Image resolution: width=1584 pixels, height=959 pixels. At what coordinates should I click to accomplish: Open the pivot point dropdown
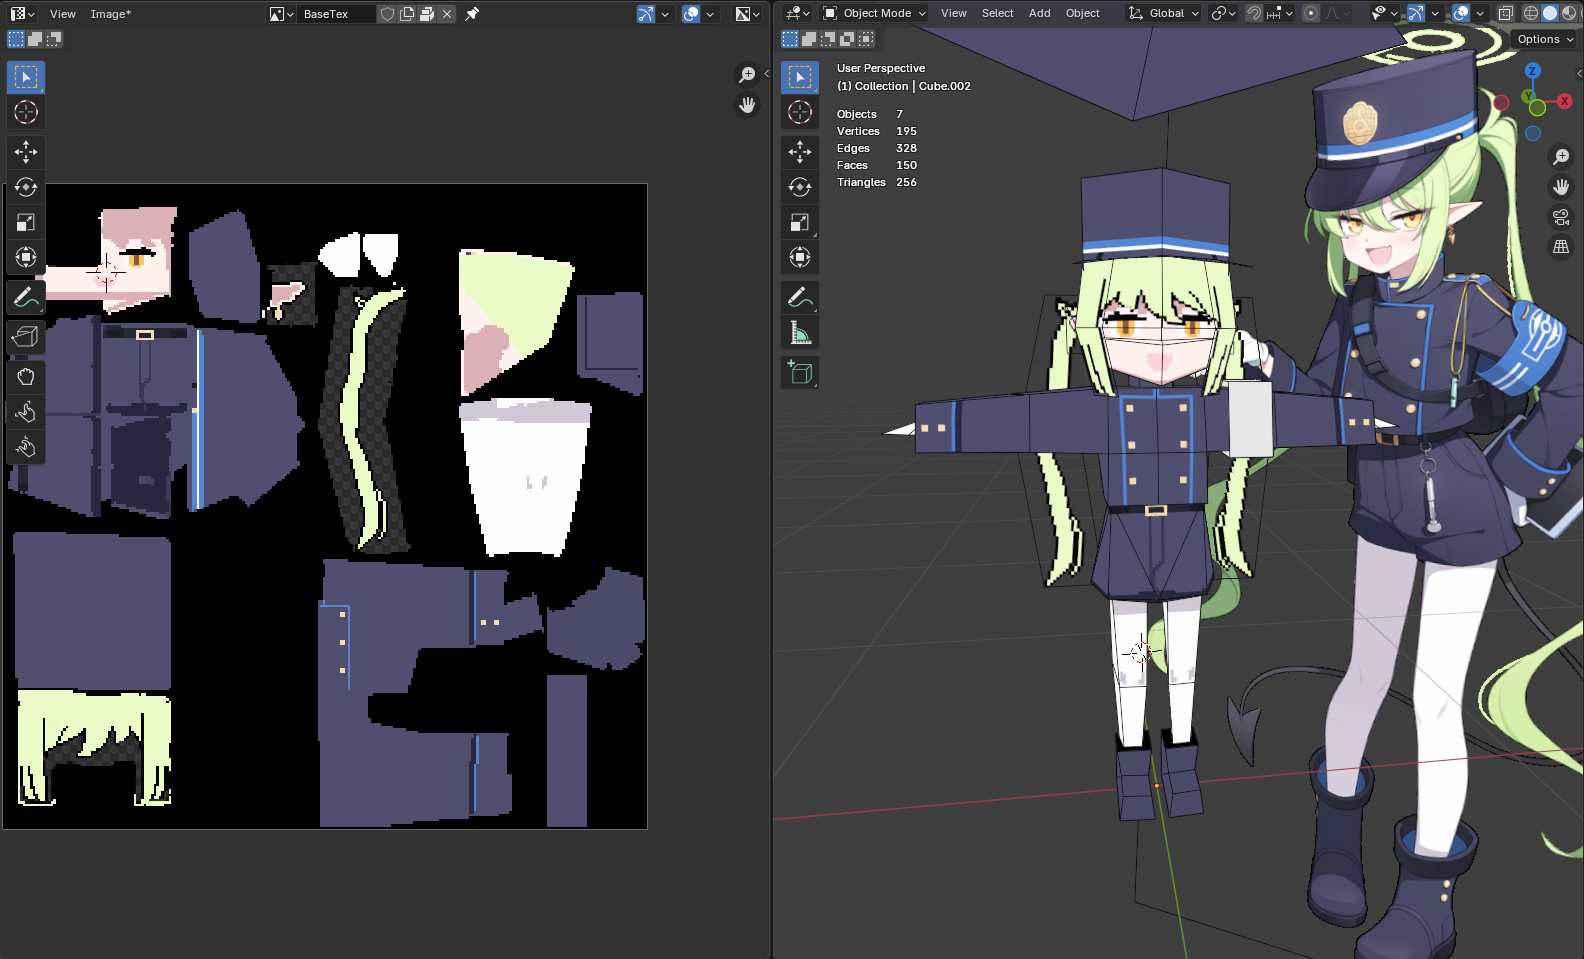pyautogui.click(x=1223, y=13)
